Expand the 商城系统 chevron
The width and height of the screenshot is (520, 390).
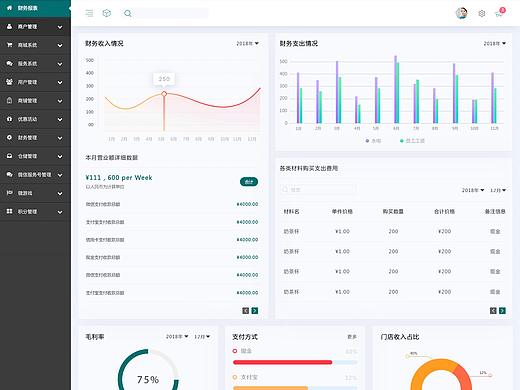[60, 45]
